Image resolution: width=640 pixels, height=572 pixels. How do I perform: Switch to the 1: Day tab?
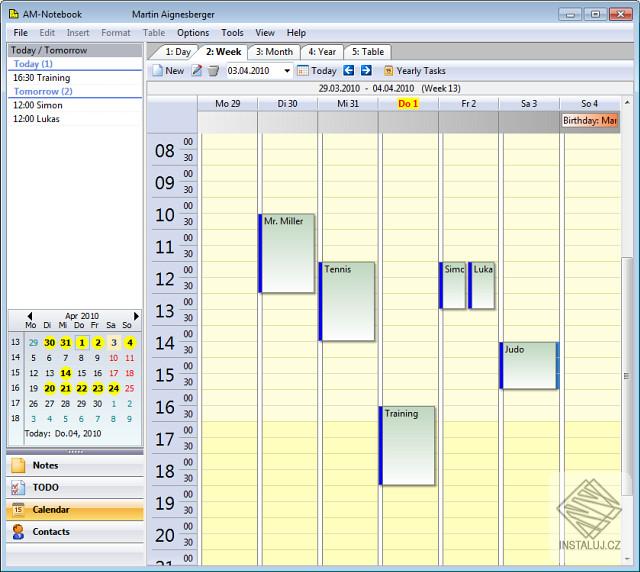point(176,52)
